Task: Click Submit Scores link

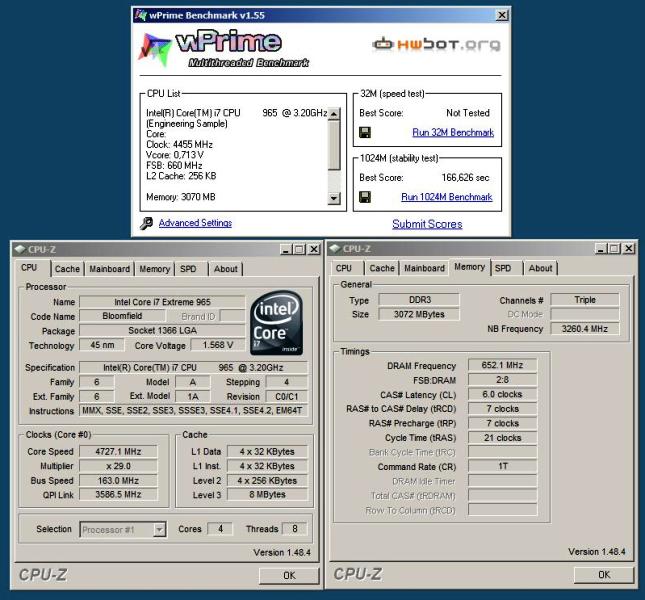Action: [x=427, y=224]
